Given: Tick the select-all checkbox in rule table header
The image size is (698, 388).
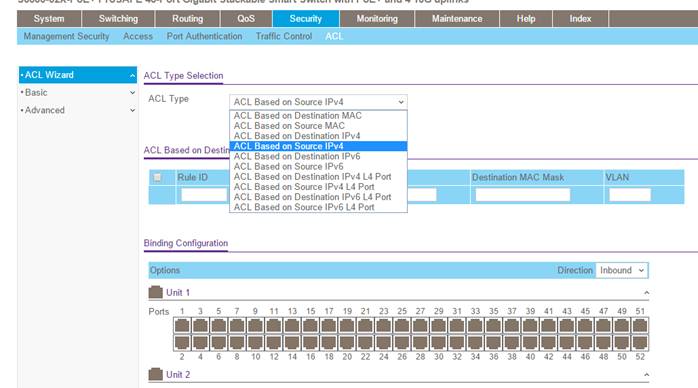Looking at the screenshot, I should (x=157, y=178).
